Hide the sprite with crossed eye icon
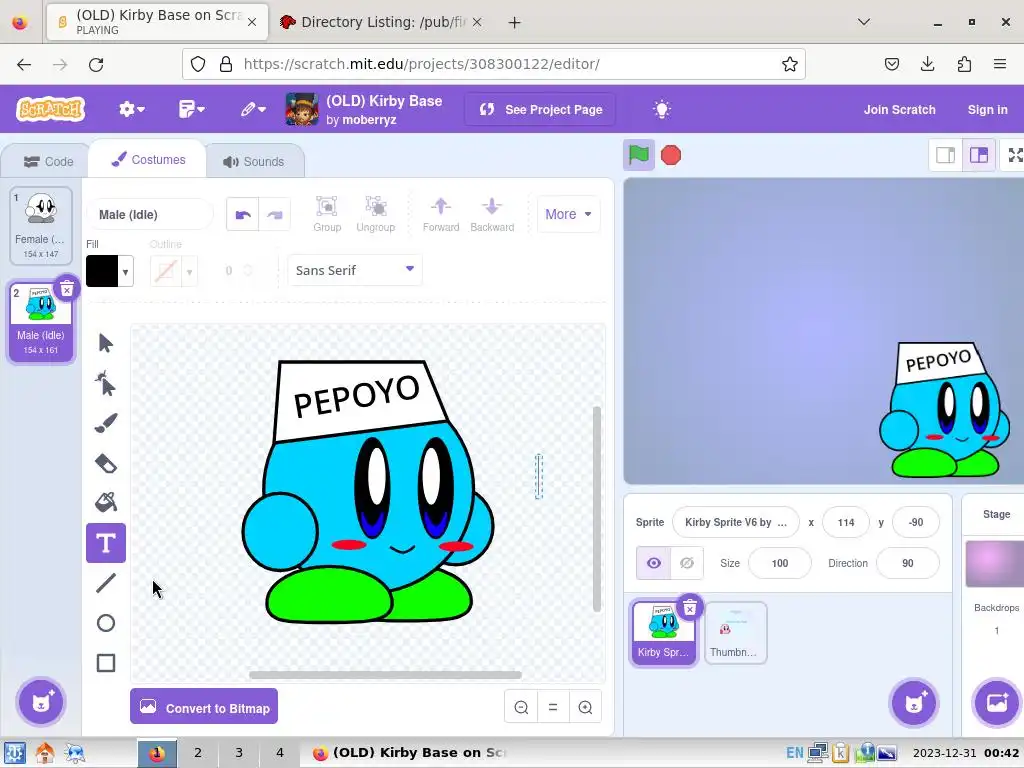 click(x=687, y=563)
